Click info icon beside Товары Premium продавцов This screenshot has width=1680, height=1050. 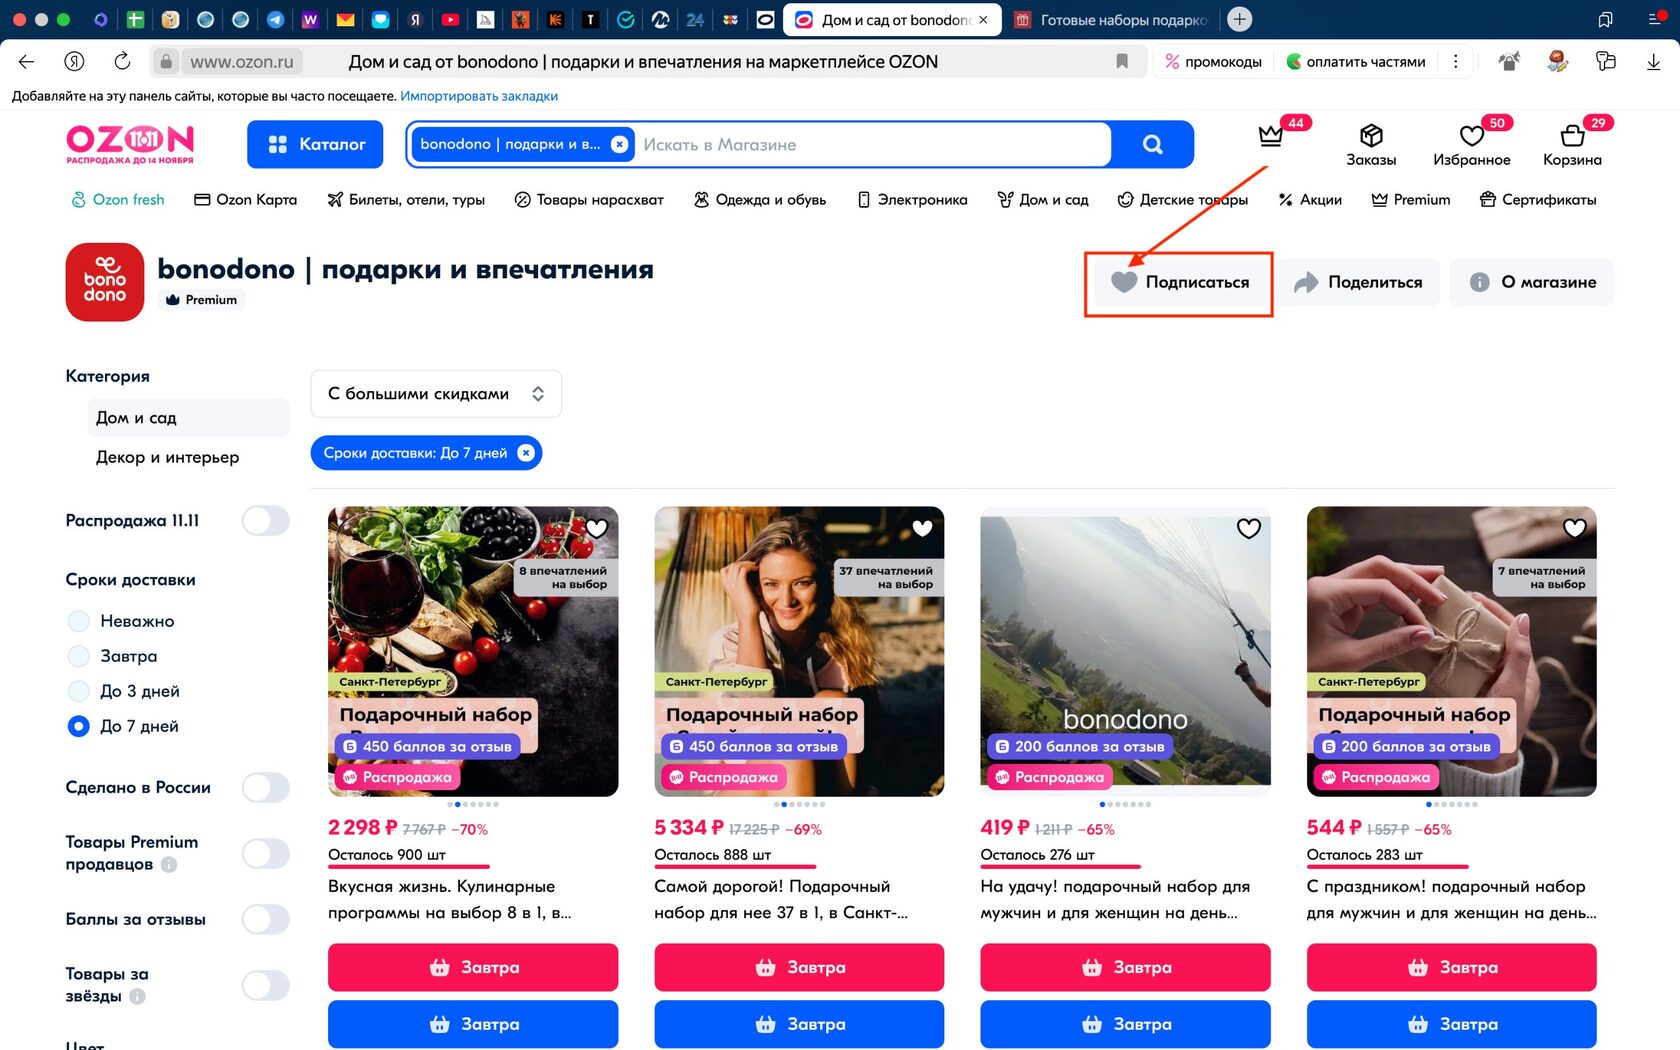pos(169,864)
